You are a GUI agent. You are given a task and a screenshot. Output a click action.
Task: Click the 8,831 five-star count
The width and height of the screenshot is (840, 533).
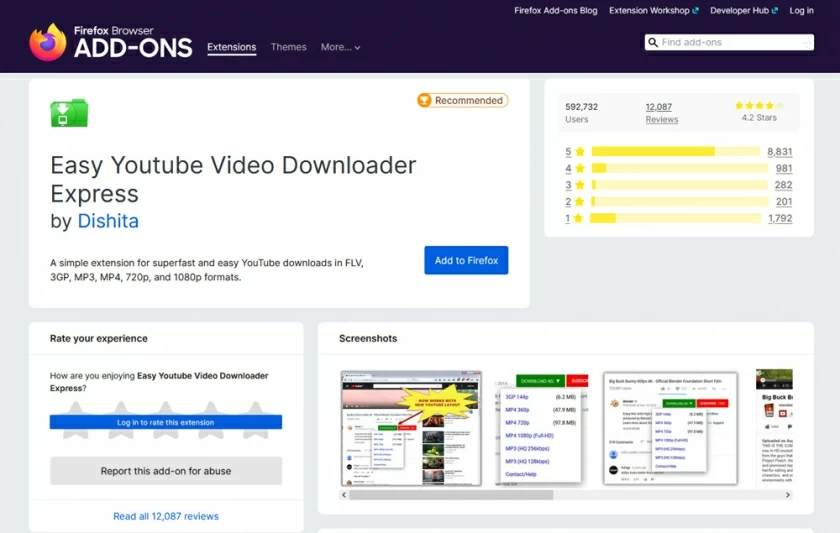[779, 152]
